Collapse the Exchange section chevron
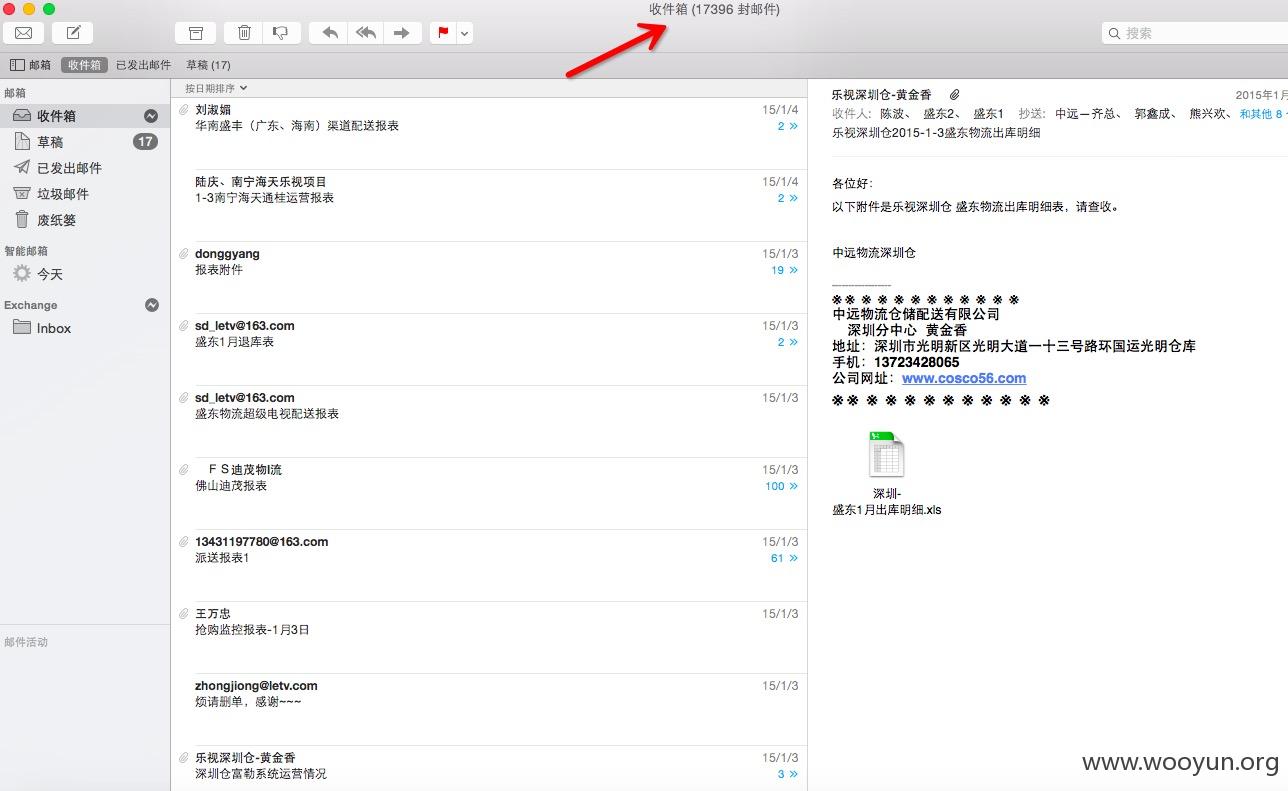The width and height of the screenshot is (1288, 791). coord(152,305)
